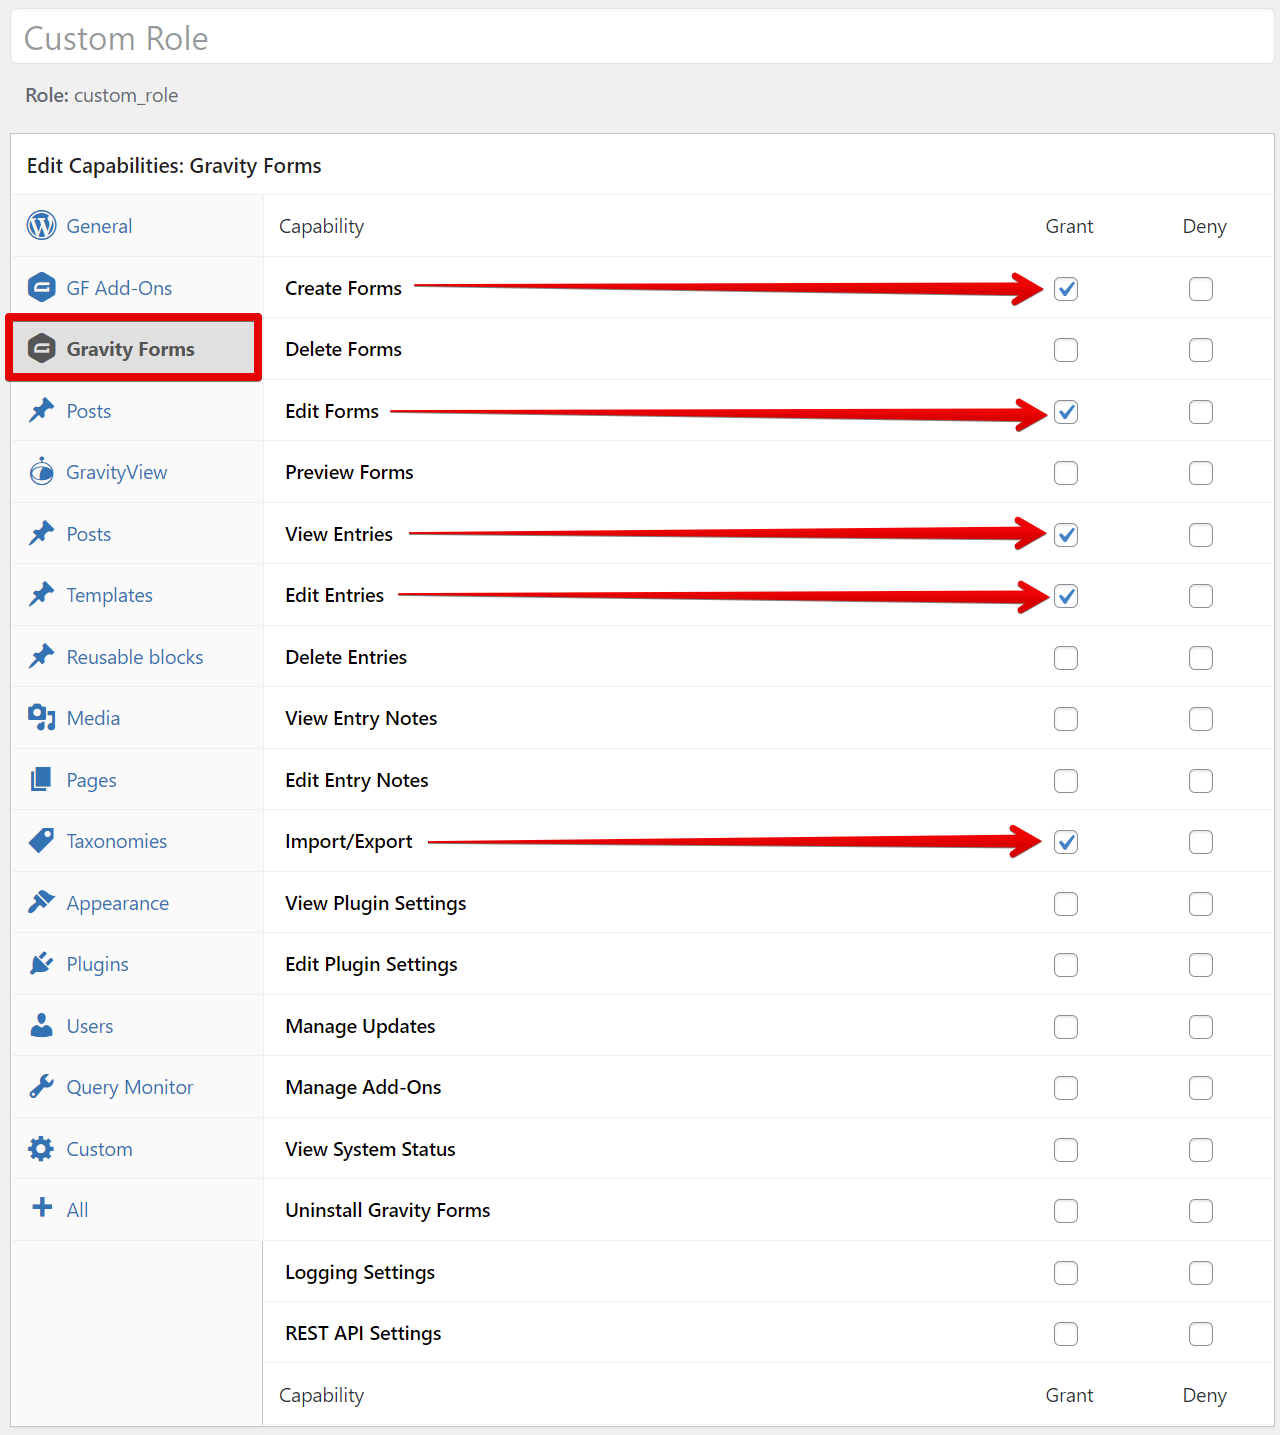Open the Pages tab
Image resolution: width=1280 pixels, height=1435 pixels.
click(137, 780)
